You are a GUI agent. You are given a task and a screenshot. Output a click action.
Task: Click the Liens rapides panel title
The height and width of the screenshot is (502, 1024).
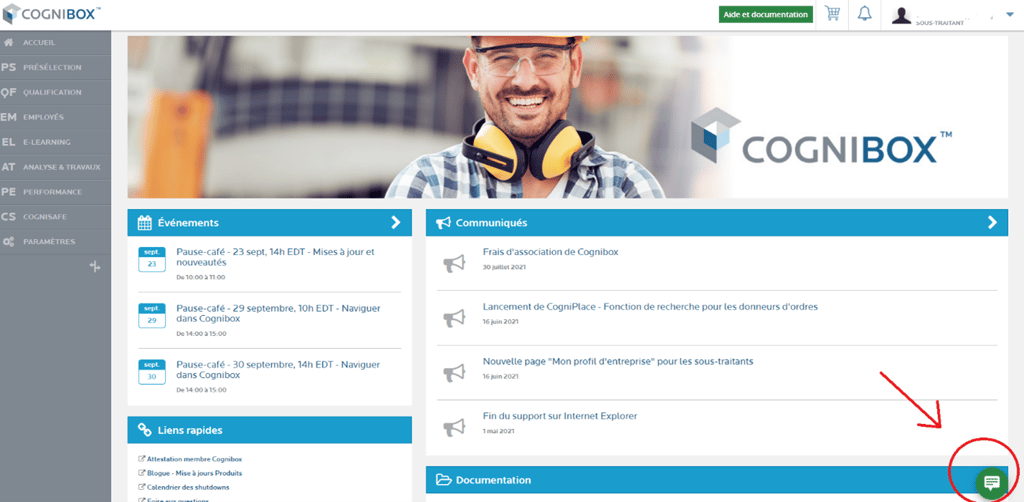(x=189, y=430)
